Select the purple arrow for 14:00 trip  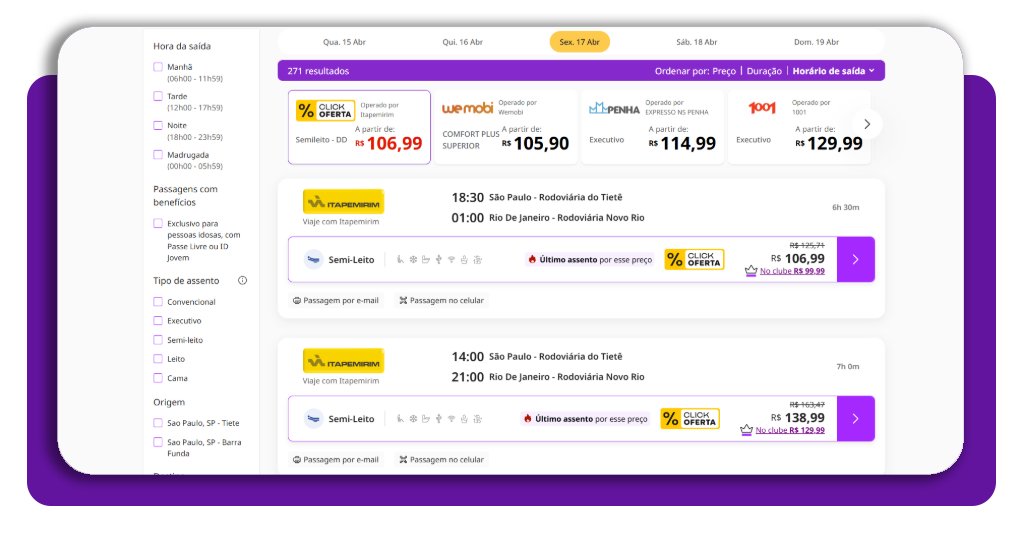coord(855,418)
